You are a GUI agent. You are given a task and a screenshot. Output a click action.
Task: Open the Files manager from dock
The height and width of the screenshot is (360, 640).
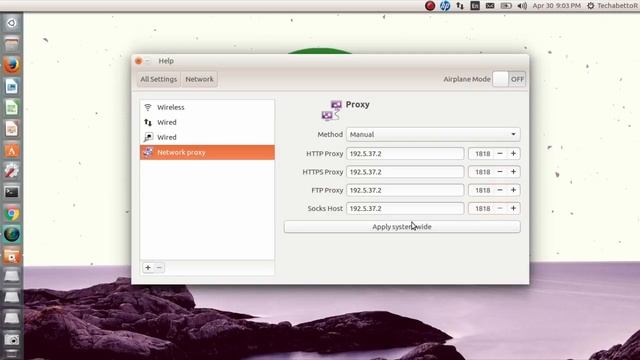tap(11, 44)
